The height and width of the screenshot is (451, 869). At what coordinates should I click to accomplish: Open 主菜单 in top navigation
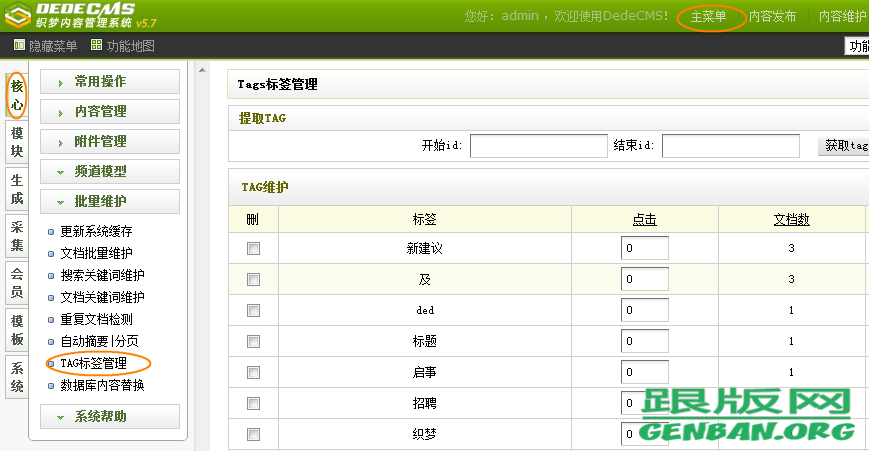click(709, 17)
